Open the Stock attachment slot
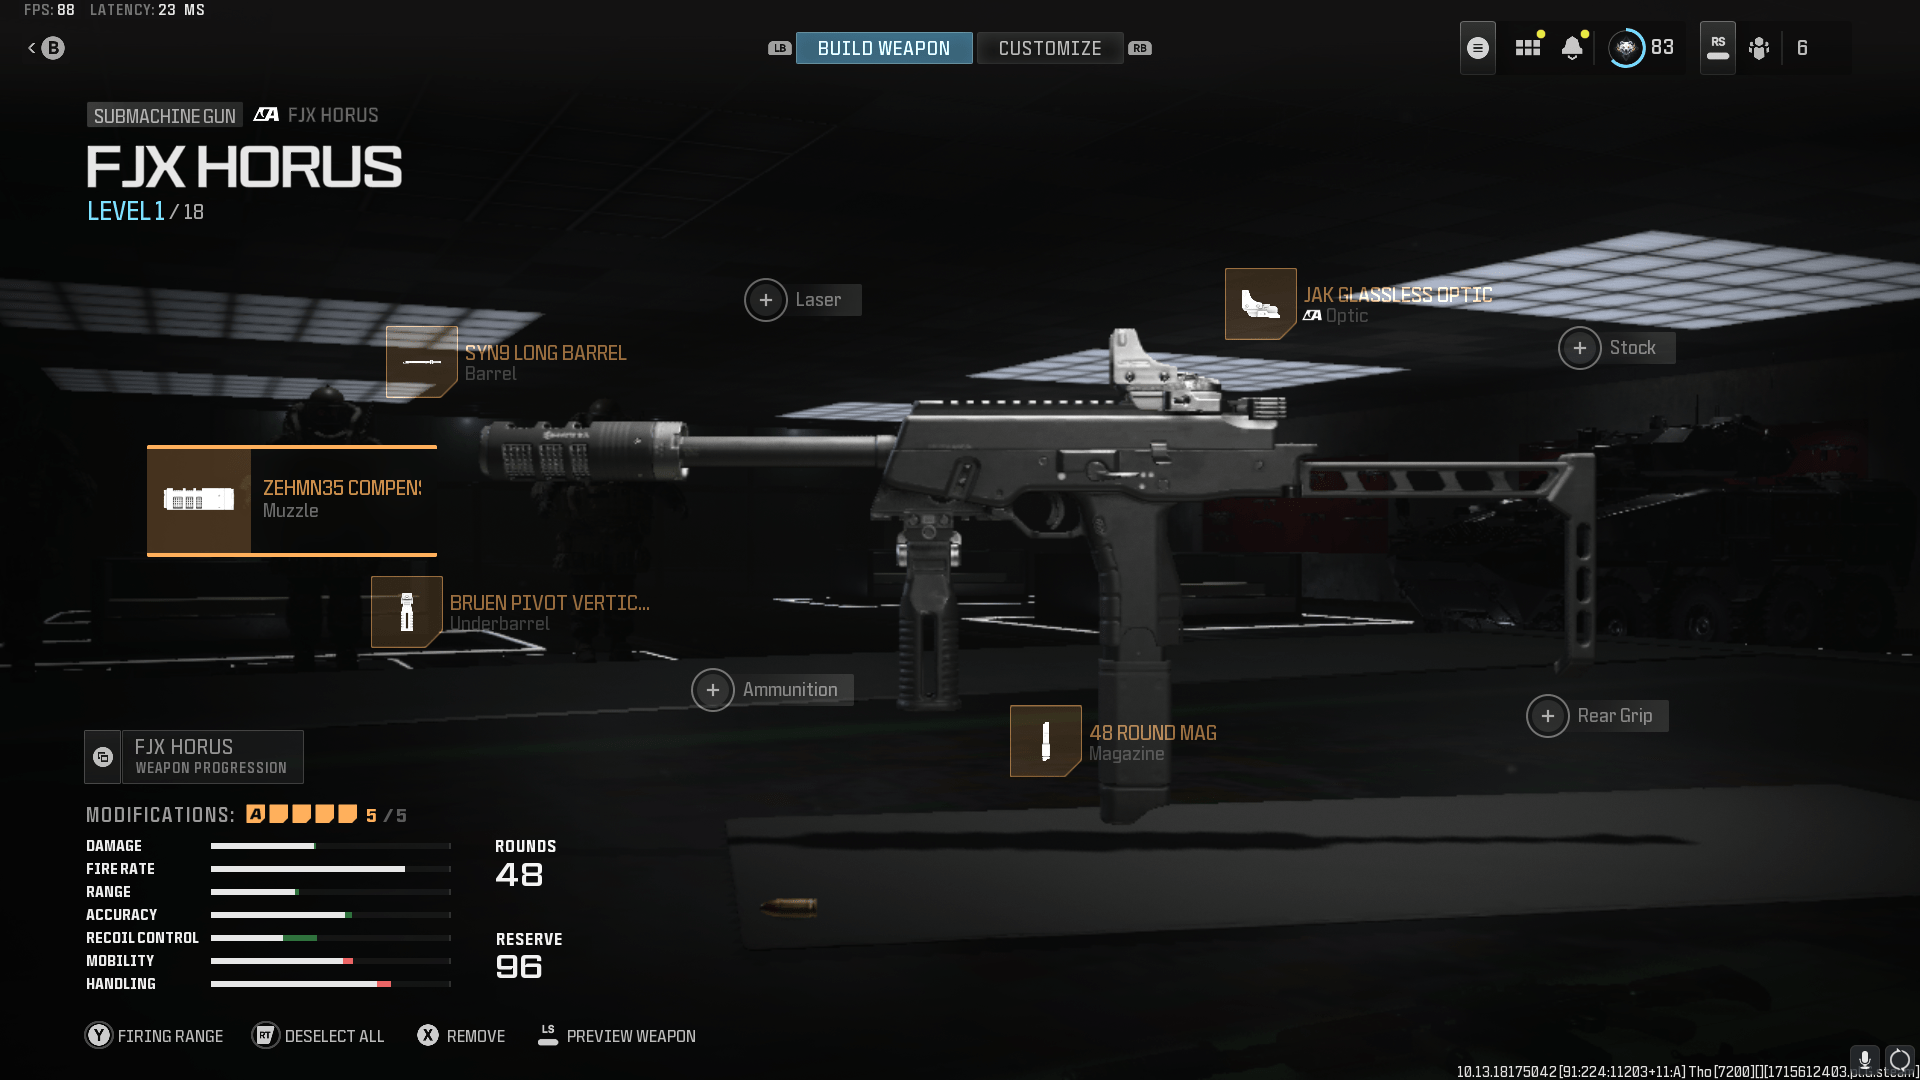The height and width of the screenshot is (1080, 1920). [x=1578, y=347]
